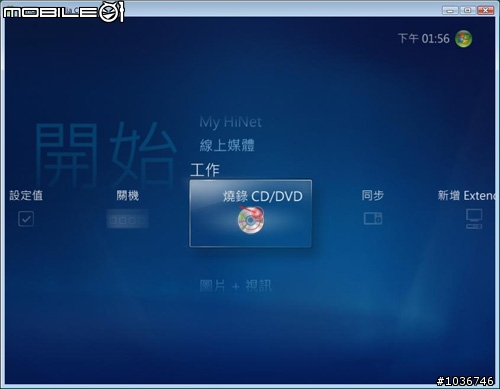Click the green Windows Media Center logo
Screen dimensions: 500x389
pos(464,39)
